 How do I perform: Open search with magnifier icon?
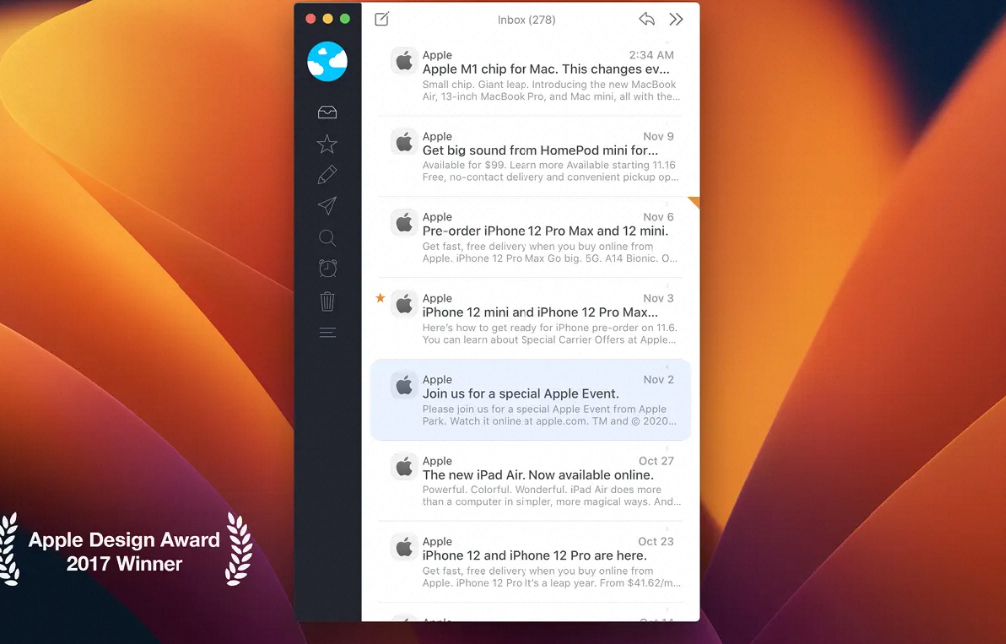pos(327,238)
